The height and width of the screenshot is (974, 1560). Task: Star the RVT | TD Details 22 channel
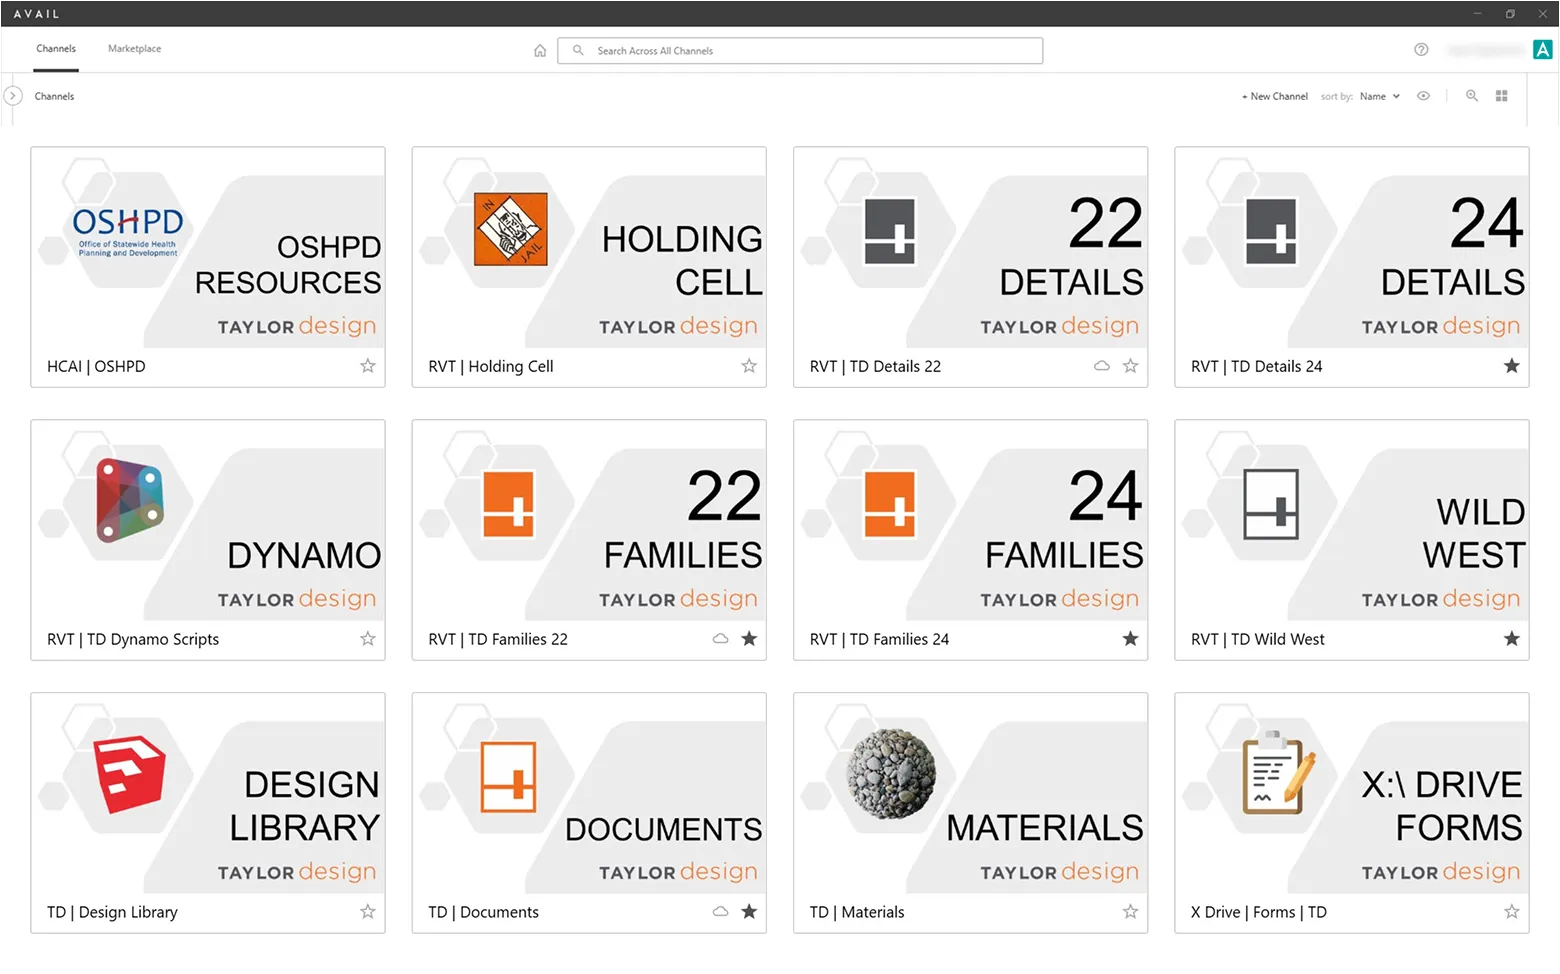coord(1130,366)
